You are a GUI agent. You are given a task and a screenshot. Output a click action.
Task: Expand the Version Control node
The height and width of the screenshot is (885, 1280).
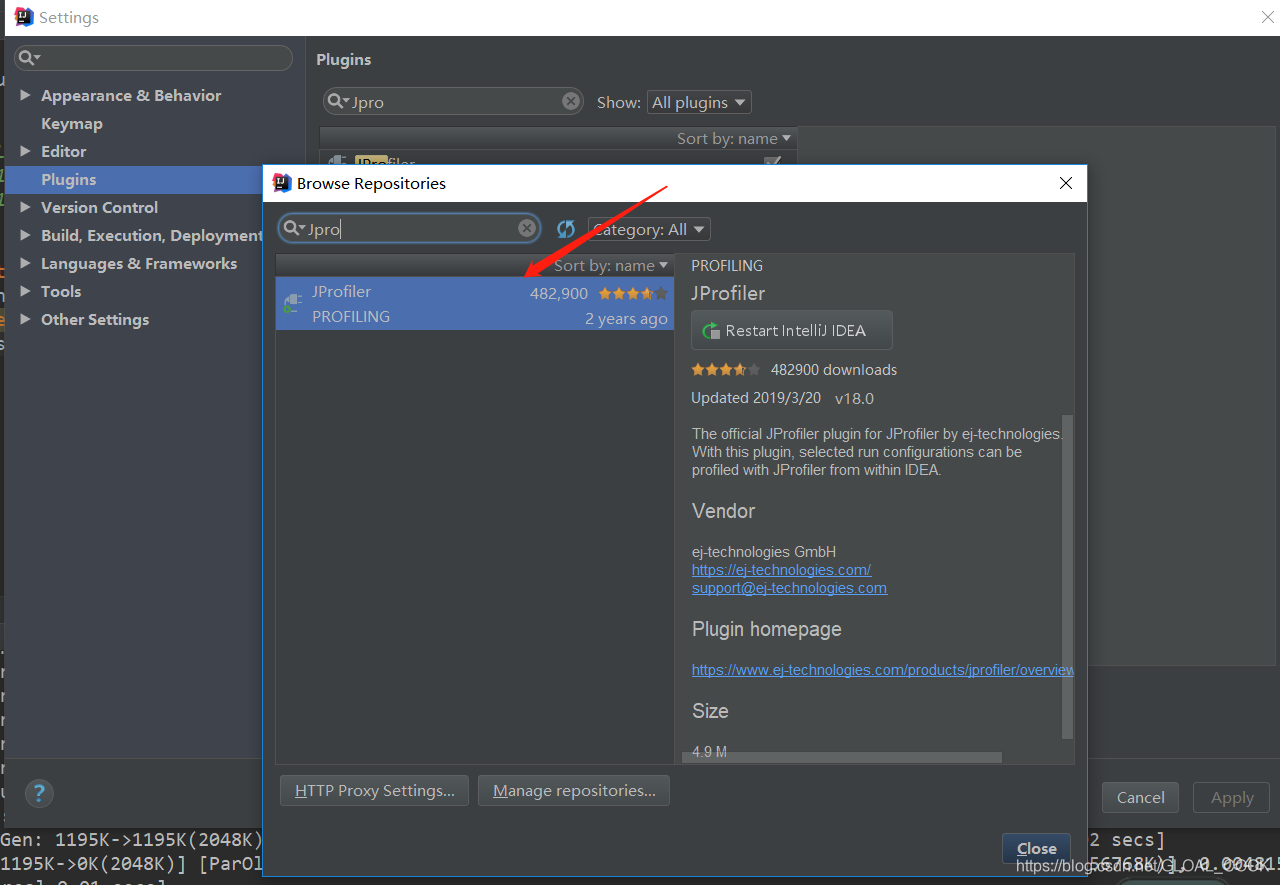[25, 207]
